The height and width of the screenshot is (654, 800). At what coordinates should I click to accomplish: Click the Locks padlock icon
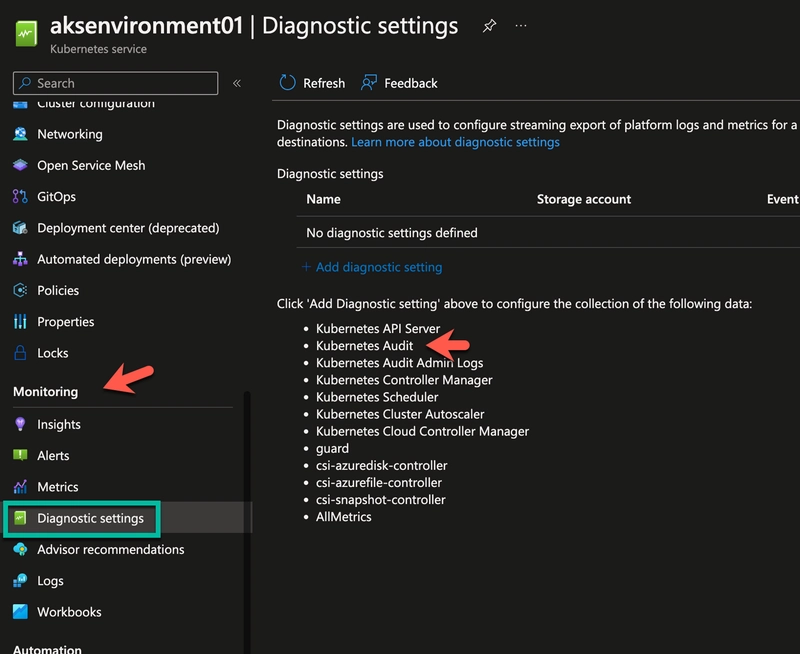20,353
